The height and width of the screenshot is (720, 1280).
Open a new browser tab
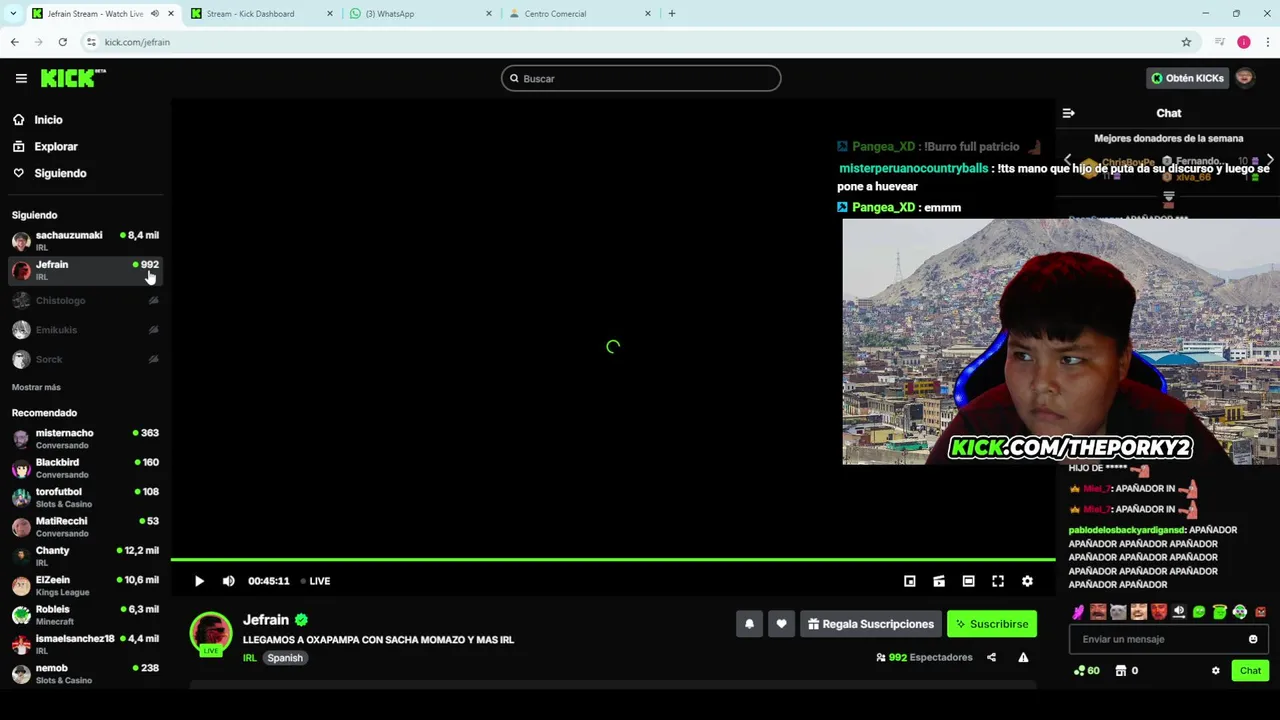[672, 14]
